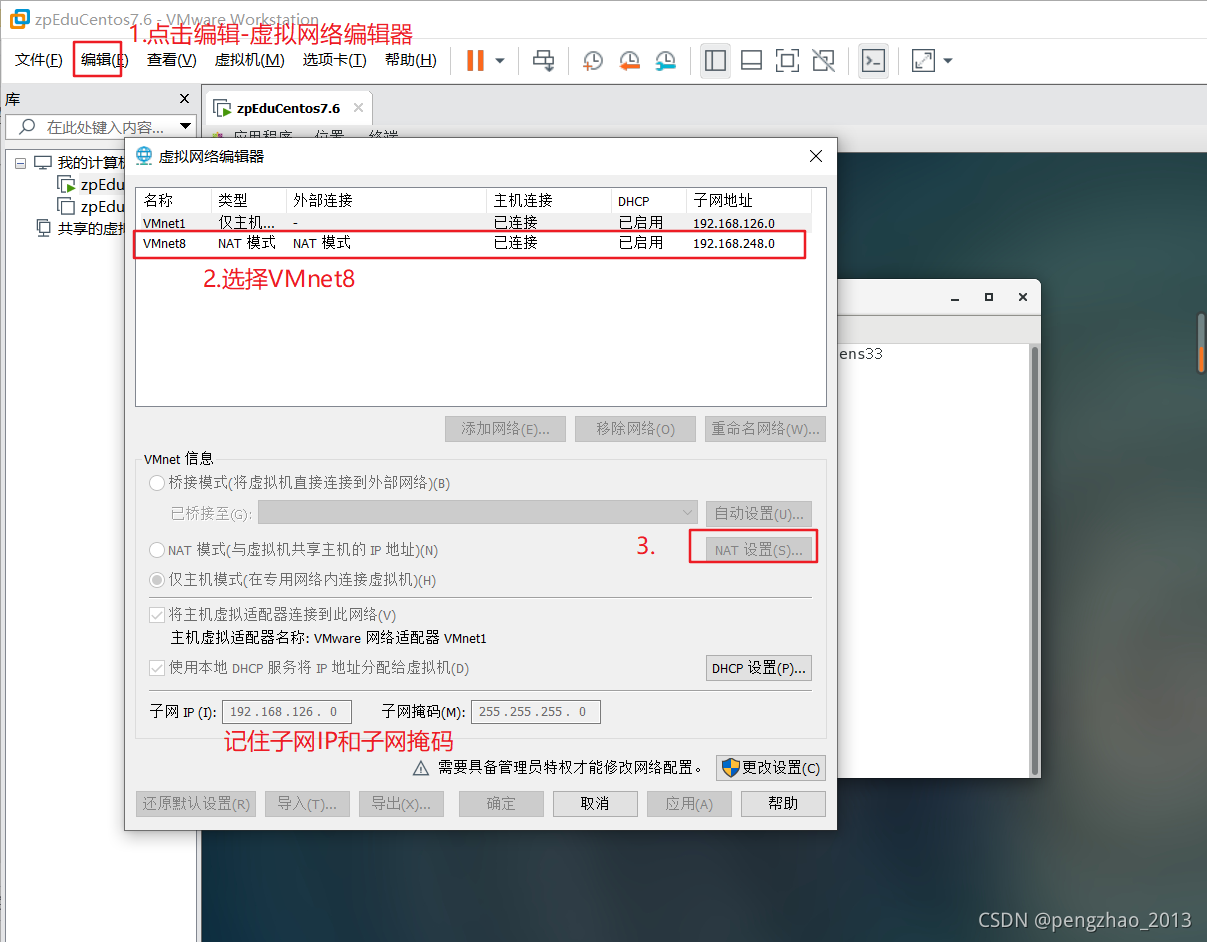Click the 192.168.248.0 subnet address cell
This screenshot has width=1207, height=942.
coord(734,243)
